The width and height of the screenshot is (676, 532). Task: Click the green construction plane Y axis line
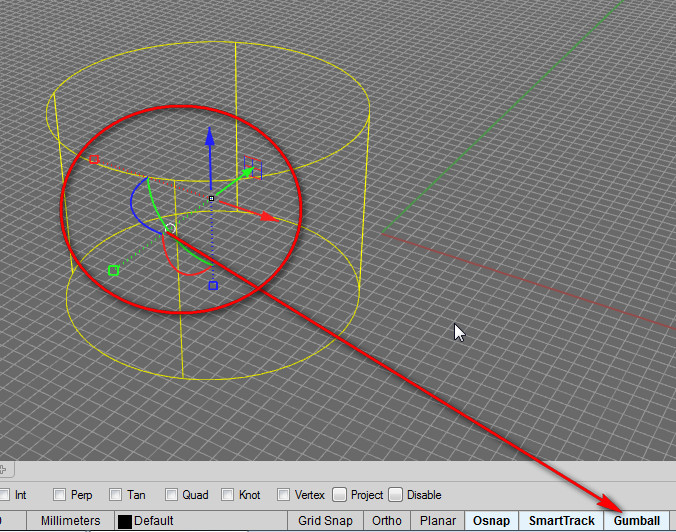tap(500, 119)
